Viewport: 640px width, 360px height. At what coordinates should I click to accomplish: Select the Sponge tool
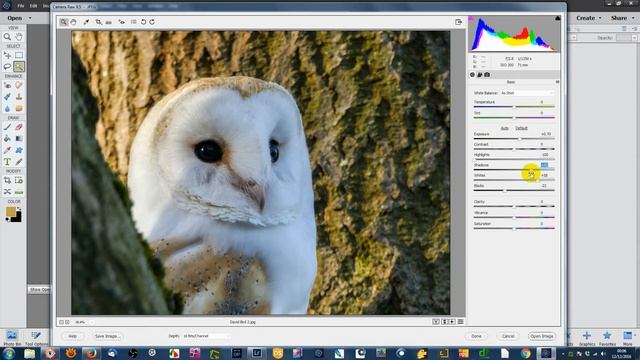(x=19, y=109)
